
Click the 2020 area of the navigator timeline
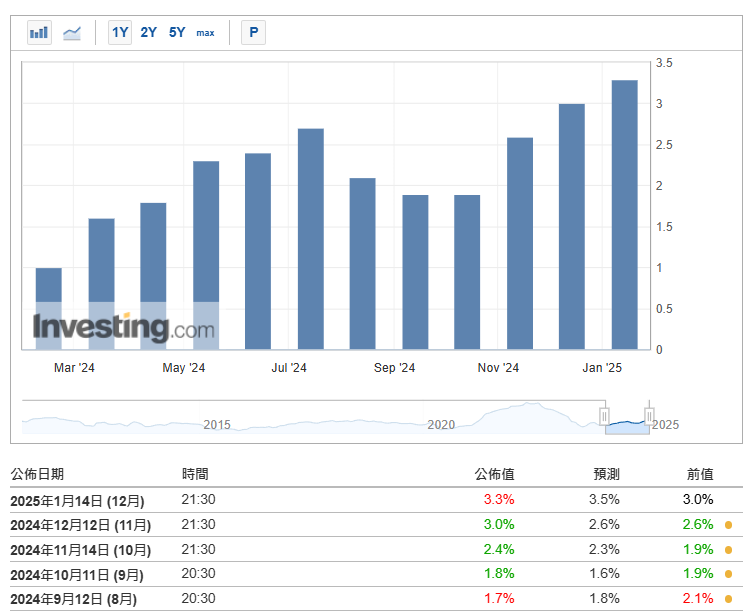point(441,424)
